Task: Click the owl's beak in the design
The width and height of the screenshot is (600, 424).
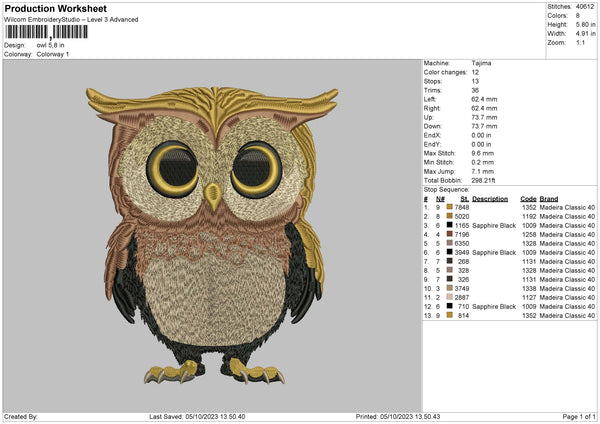Action: click(213, 192)
